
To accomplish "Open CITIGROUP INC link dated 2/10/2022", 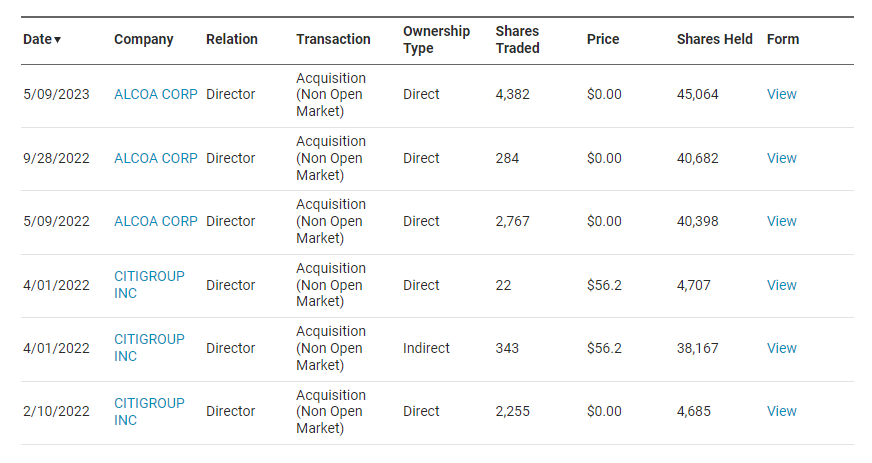I will pyautogui.click(x=149, y=411).
